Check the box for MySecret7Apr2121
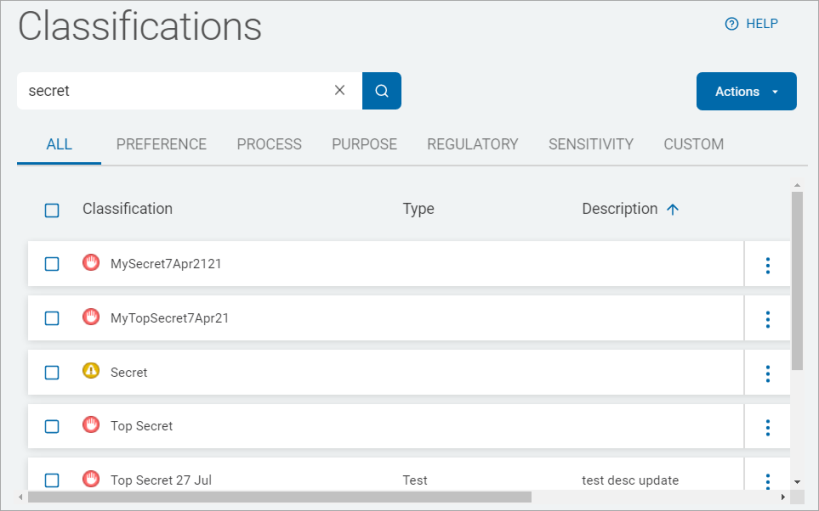This screenshot has height=511, width=819. 52,264
